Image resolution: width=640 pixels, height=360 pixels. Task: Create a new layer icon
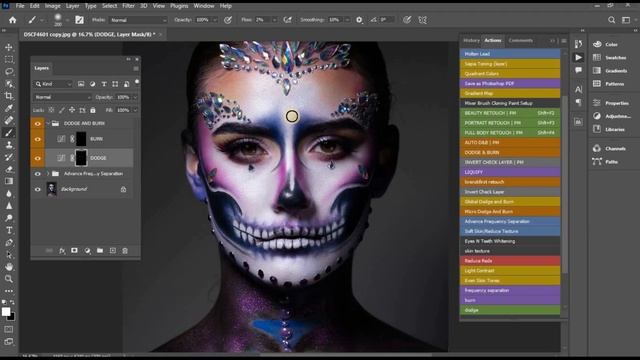pos(112,251)
